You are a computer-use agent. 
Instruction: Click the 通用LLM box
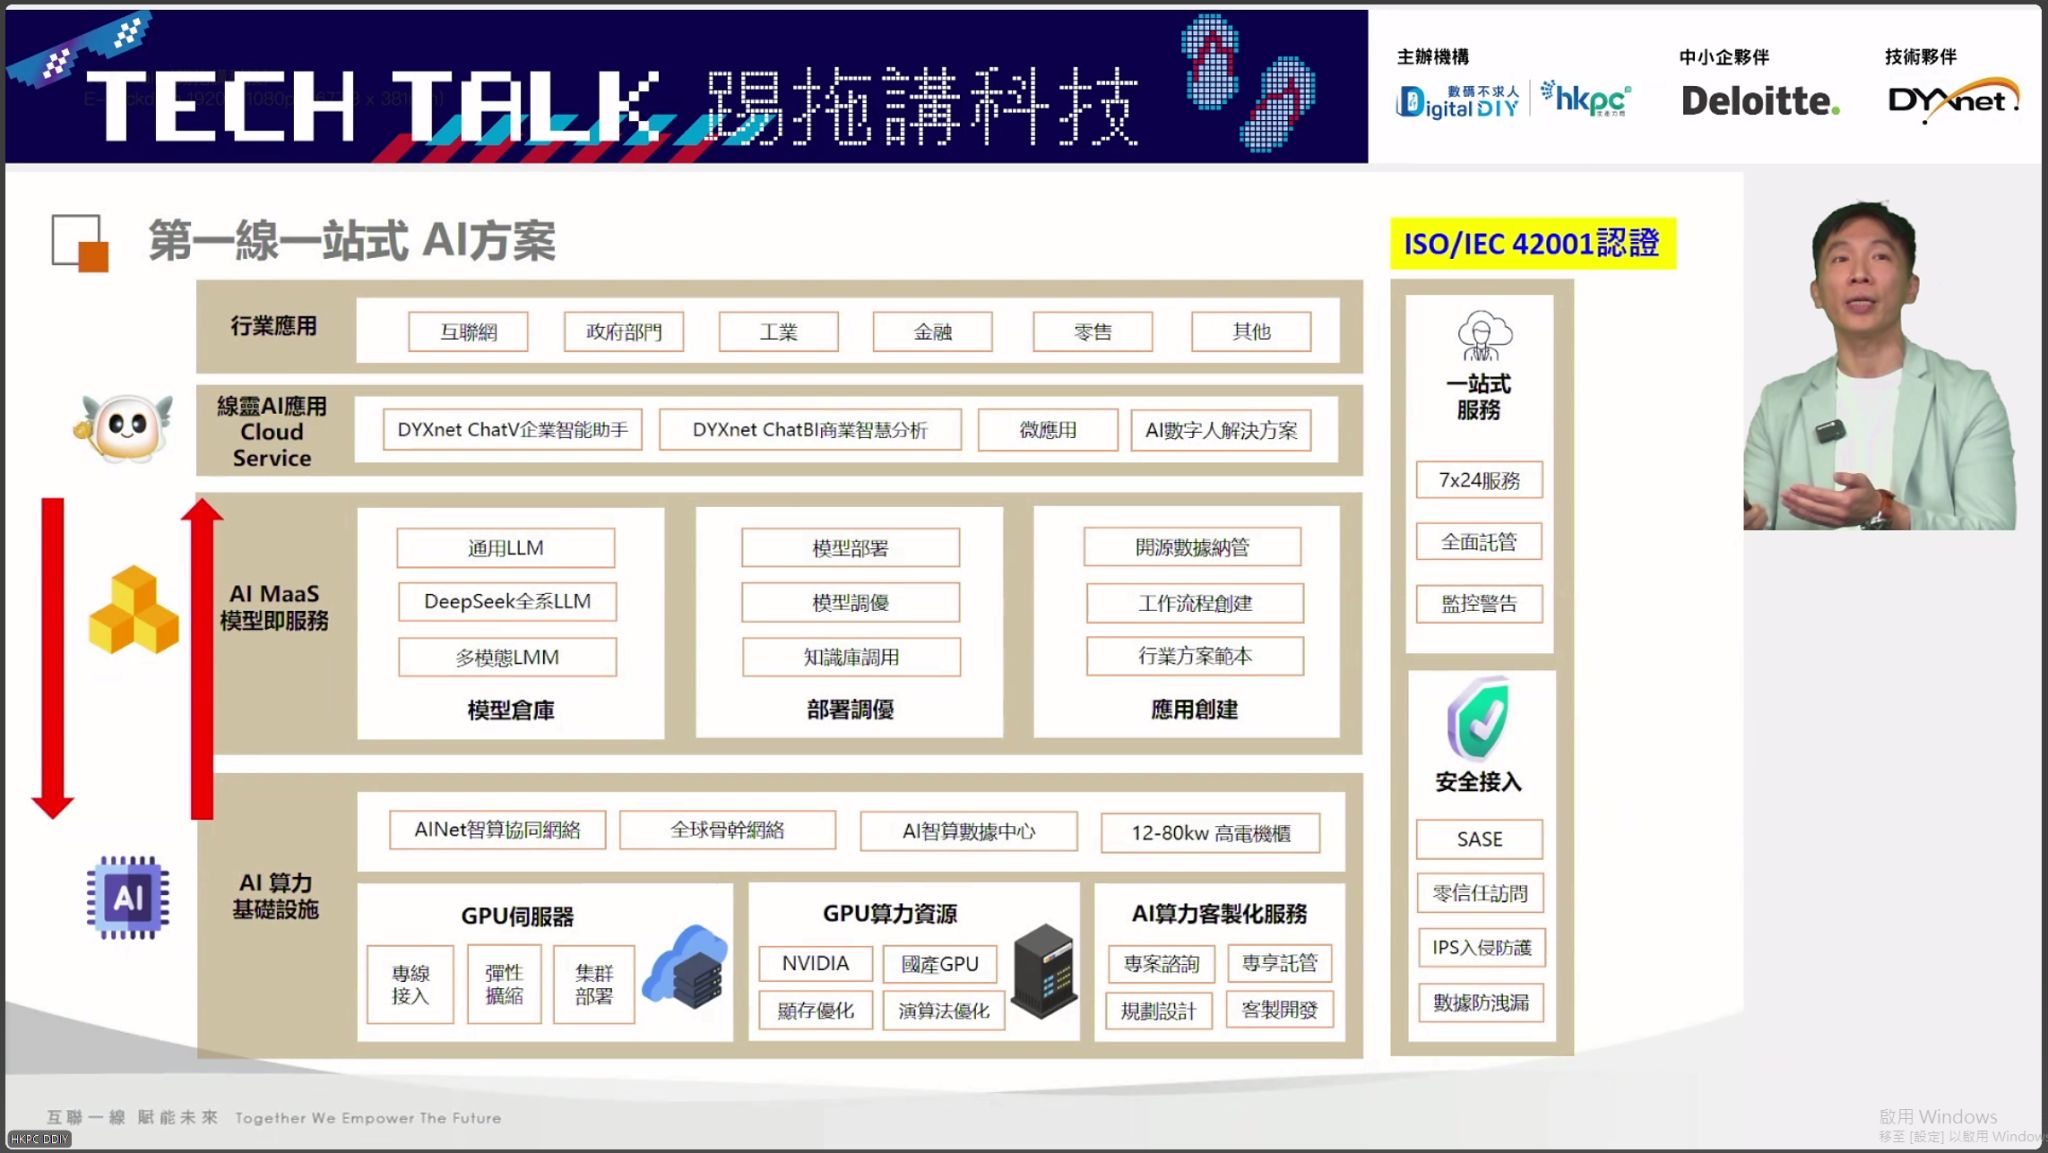pyautogui.click(x=506, y=548)
